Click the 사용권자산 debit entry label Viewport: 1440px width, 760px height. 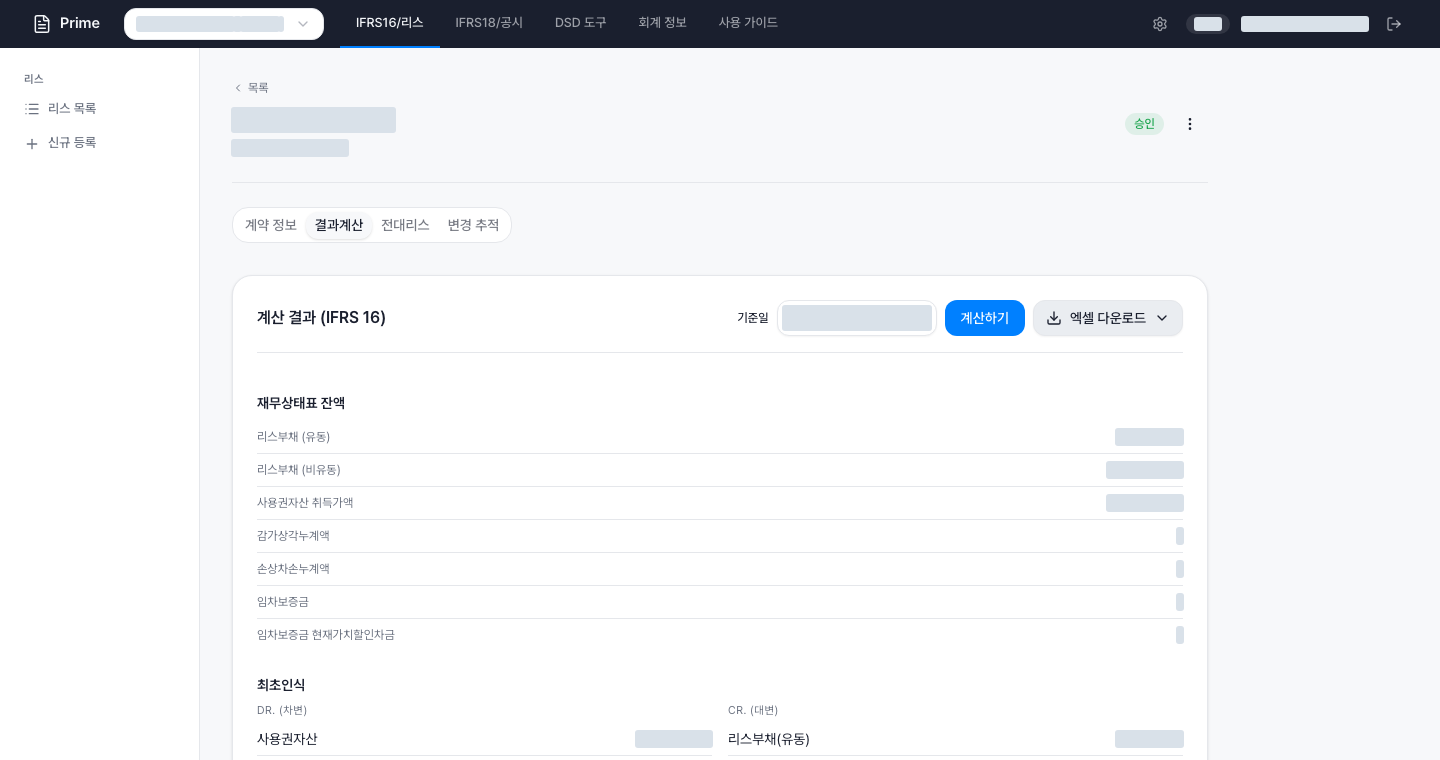click(287, 739)
